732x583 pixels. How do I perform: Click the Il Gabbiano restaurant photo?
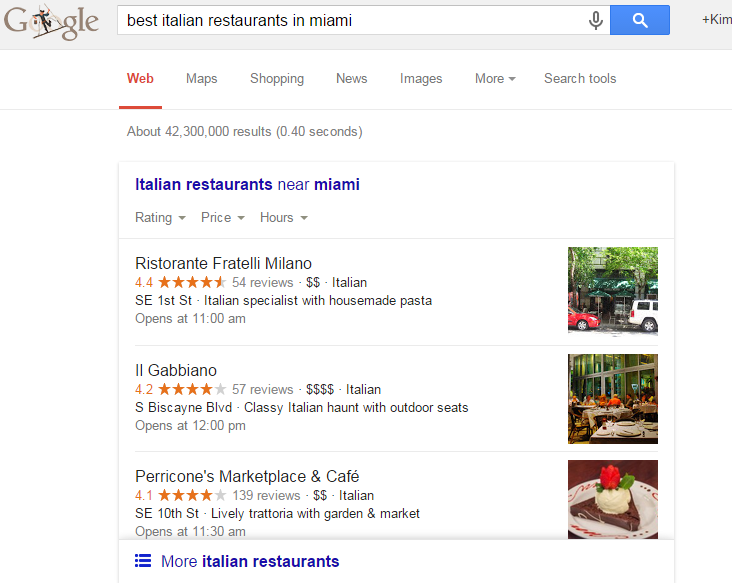(612, 399)
